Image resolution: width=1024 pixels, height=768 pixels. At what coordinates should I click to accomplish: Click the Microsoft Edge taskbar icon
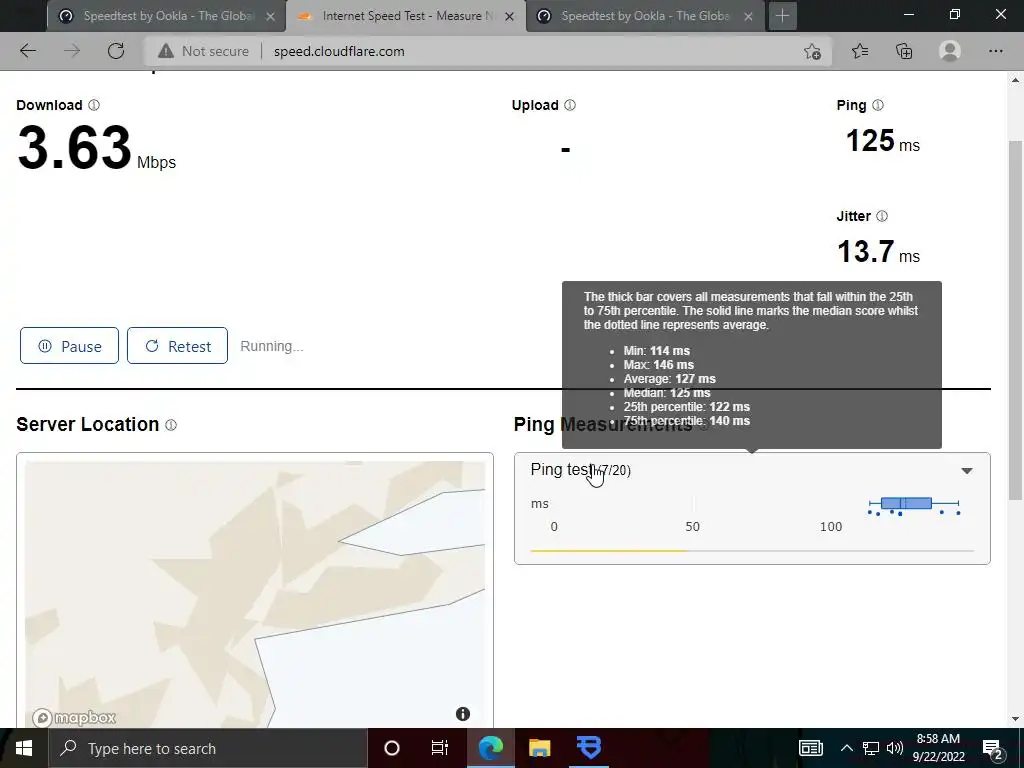click(x=490, y=748)
